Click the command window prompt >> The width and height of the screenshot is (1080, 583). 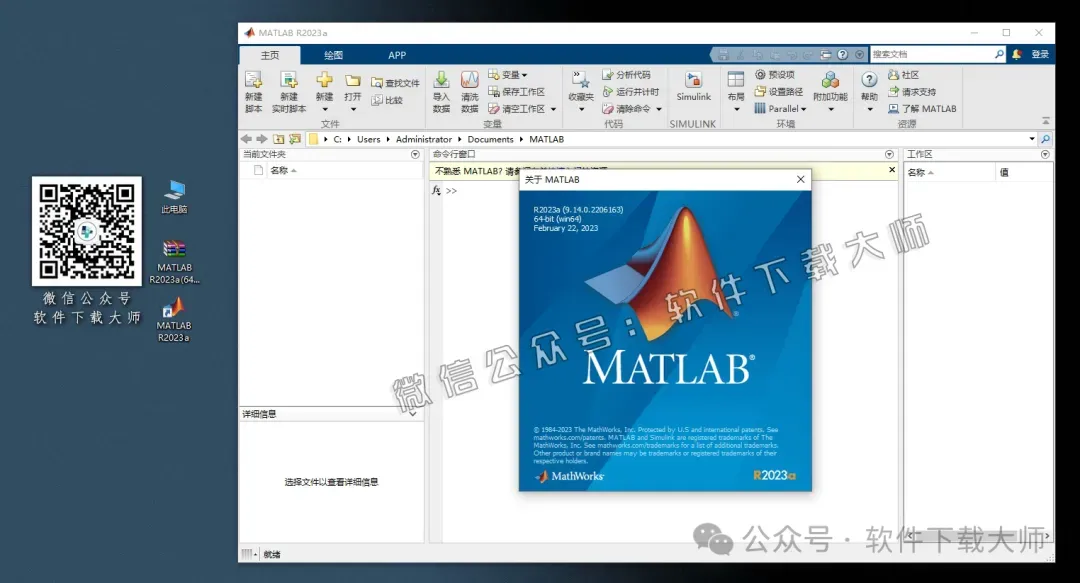tap(451, 191)
